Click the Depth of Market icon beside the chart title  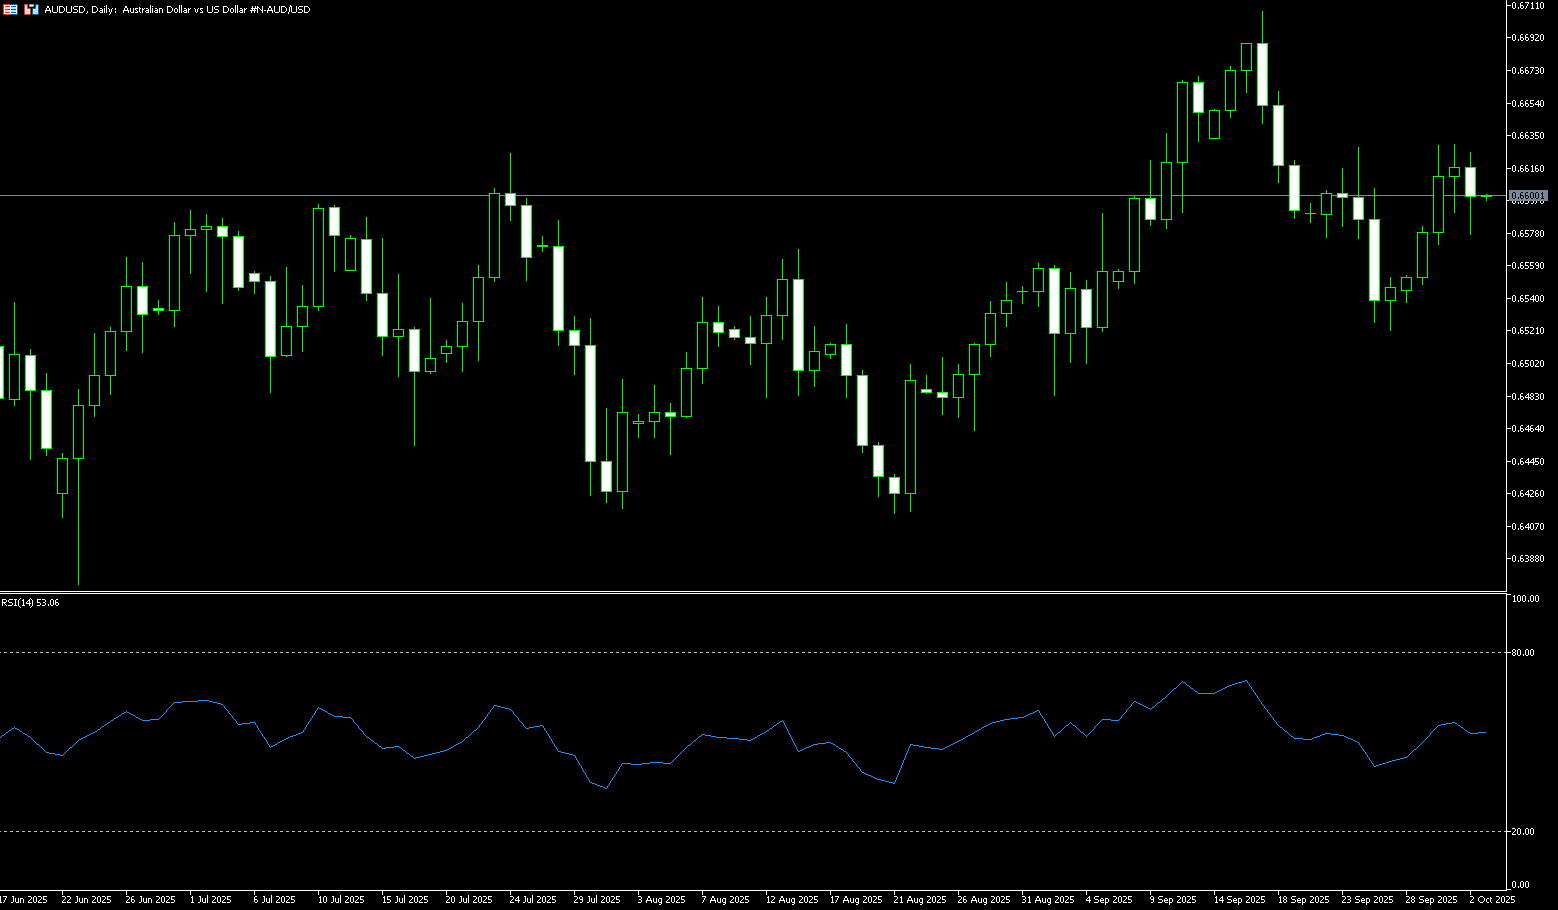click(31, 9)
